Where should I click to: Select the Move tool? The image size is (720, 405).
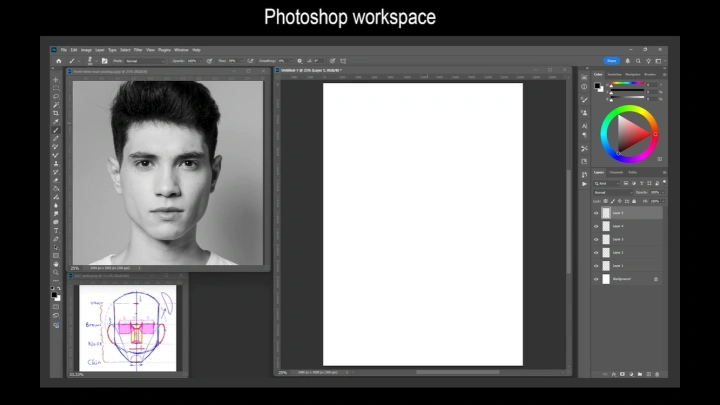tap(56, 80)
